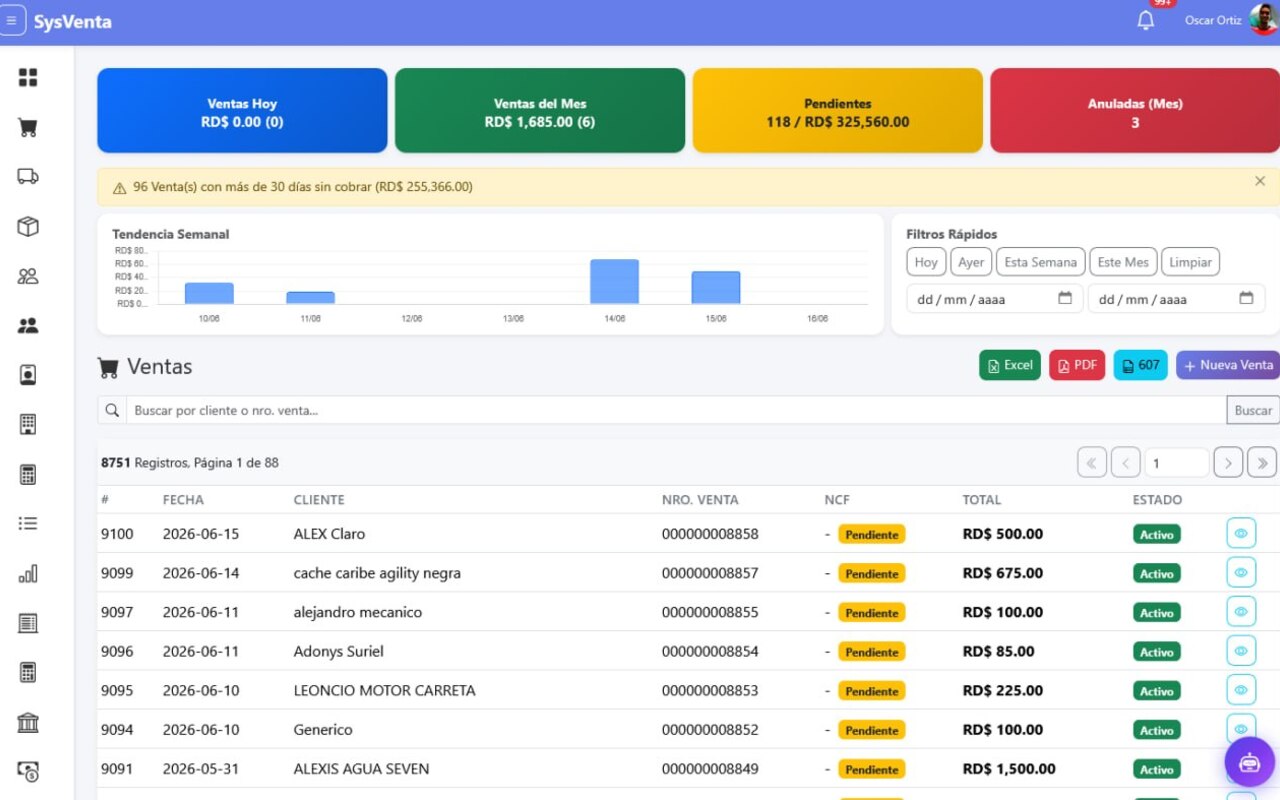Open the bulleted list sidebar icon
The height and width of the screenshot is (800, 1280).
[28, 524]
